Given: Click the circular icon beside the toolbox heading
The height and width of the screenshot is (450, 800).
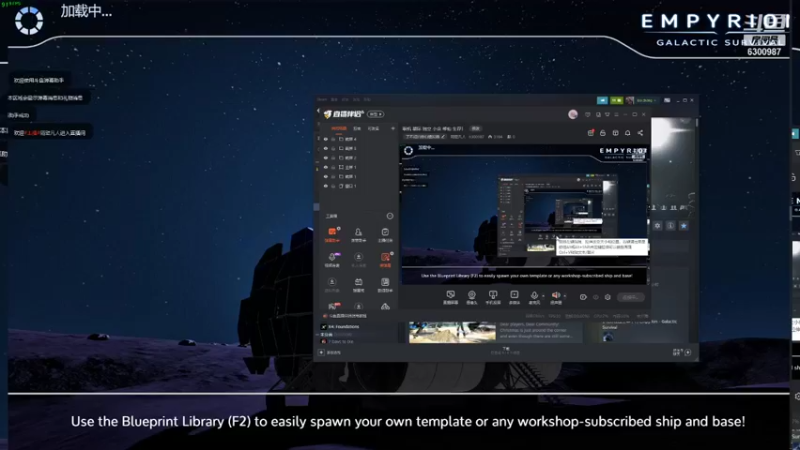Looking at the screenshot, I should (390, 216).
